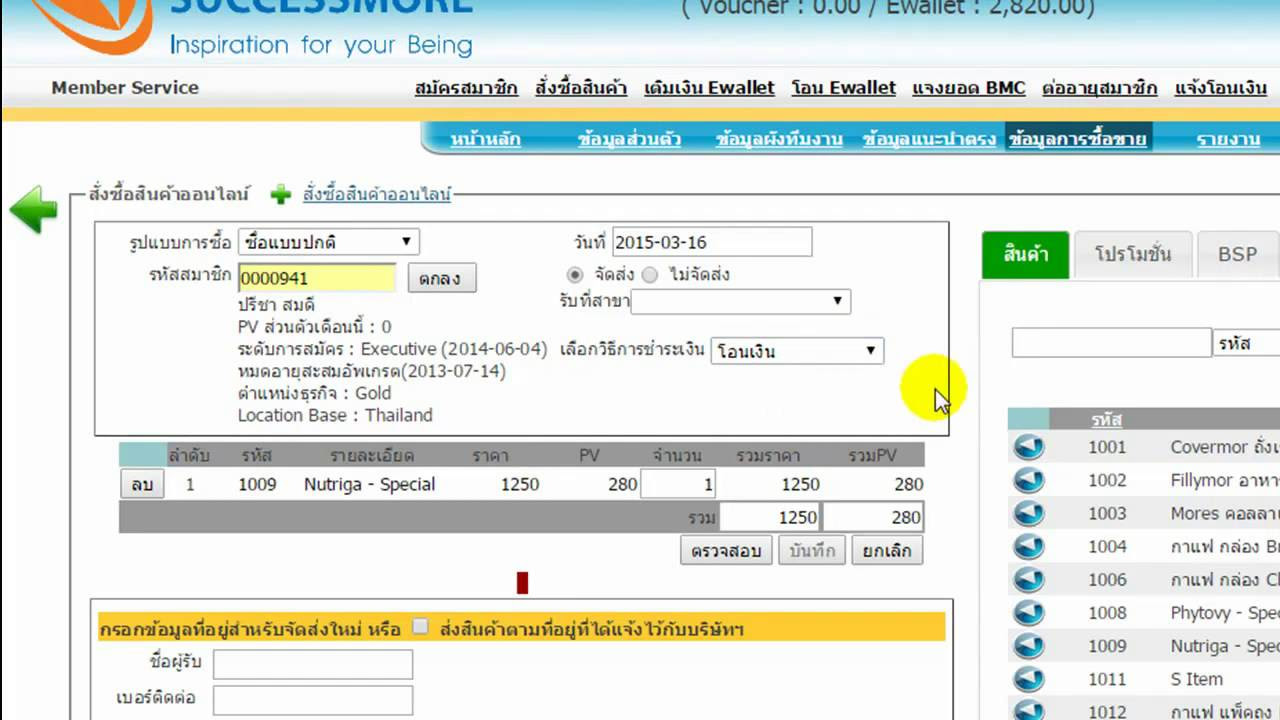Click the รหัสสมาชิก input field
This screenshot has height=720, width=1280.
[317, 278]
